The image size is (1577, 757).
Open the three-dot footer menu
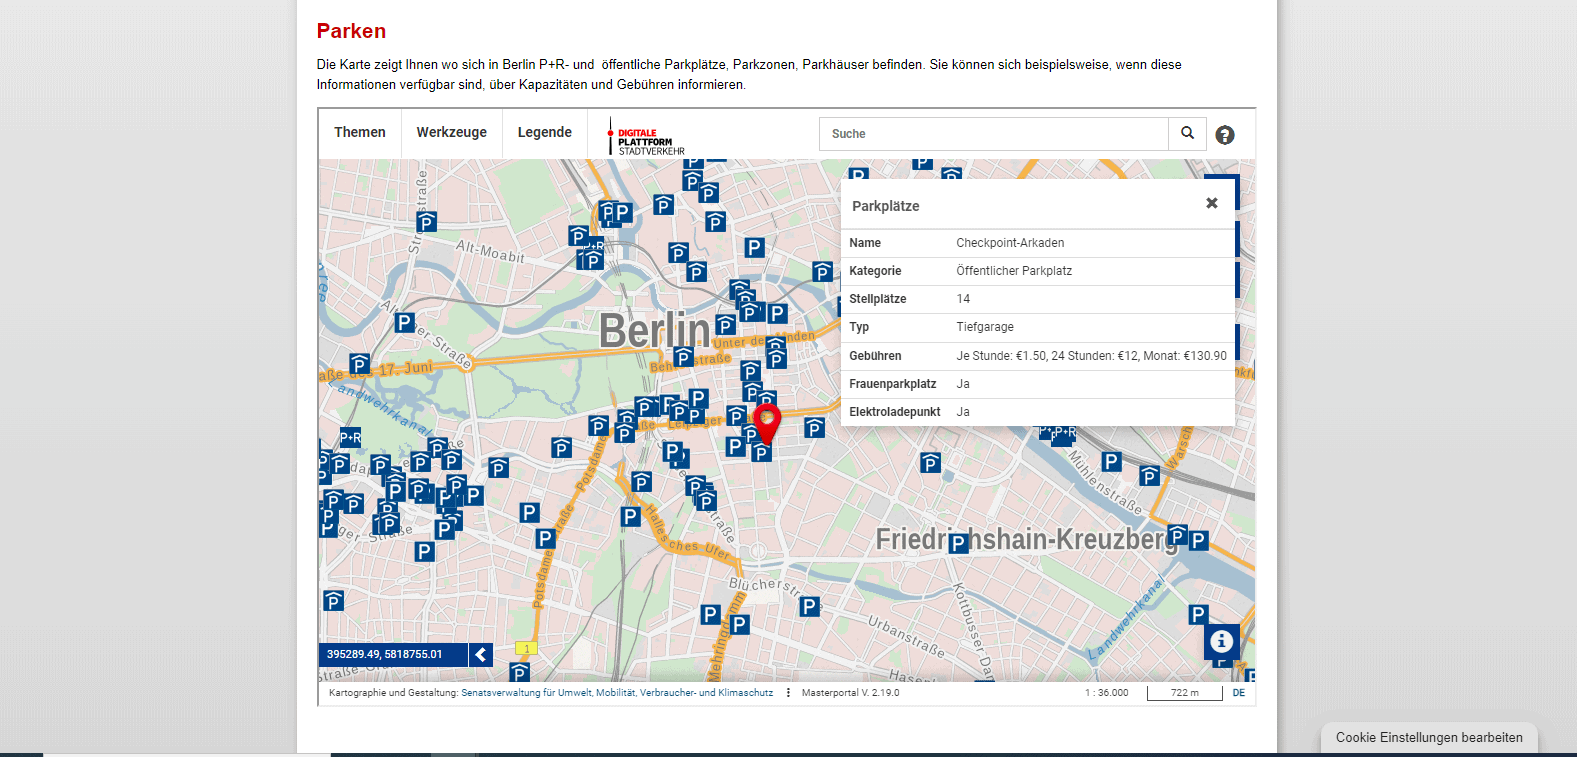click(788, 693)
